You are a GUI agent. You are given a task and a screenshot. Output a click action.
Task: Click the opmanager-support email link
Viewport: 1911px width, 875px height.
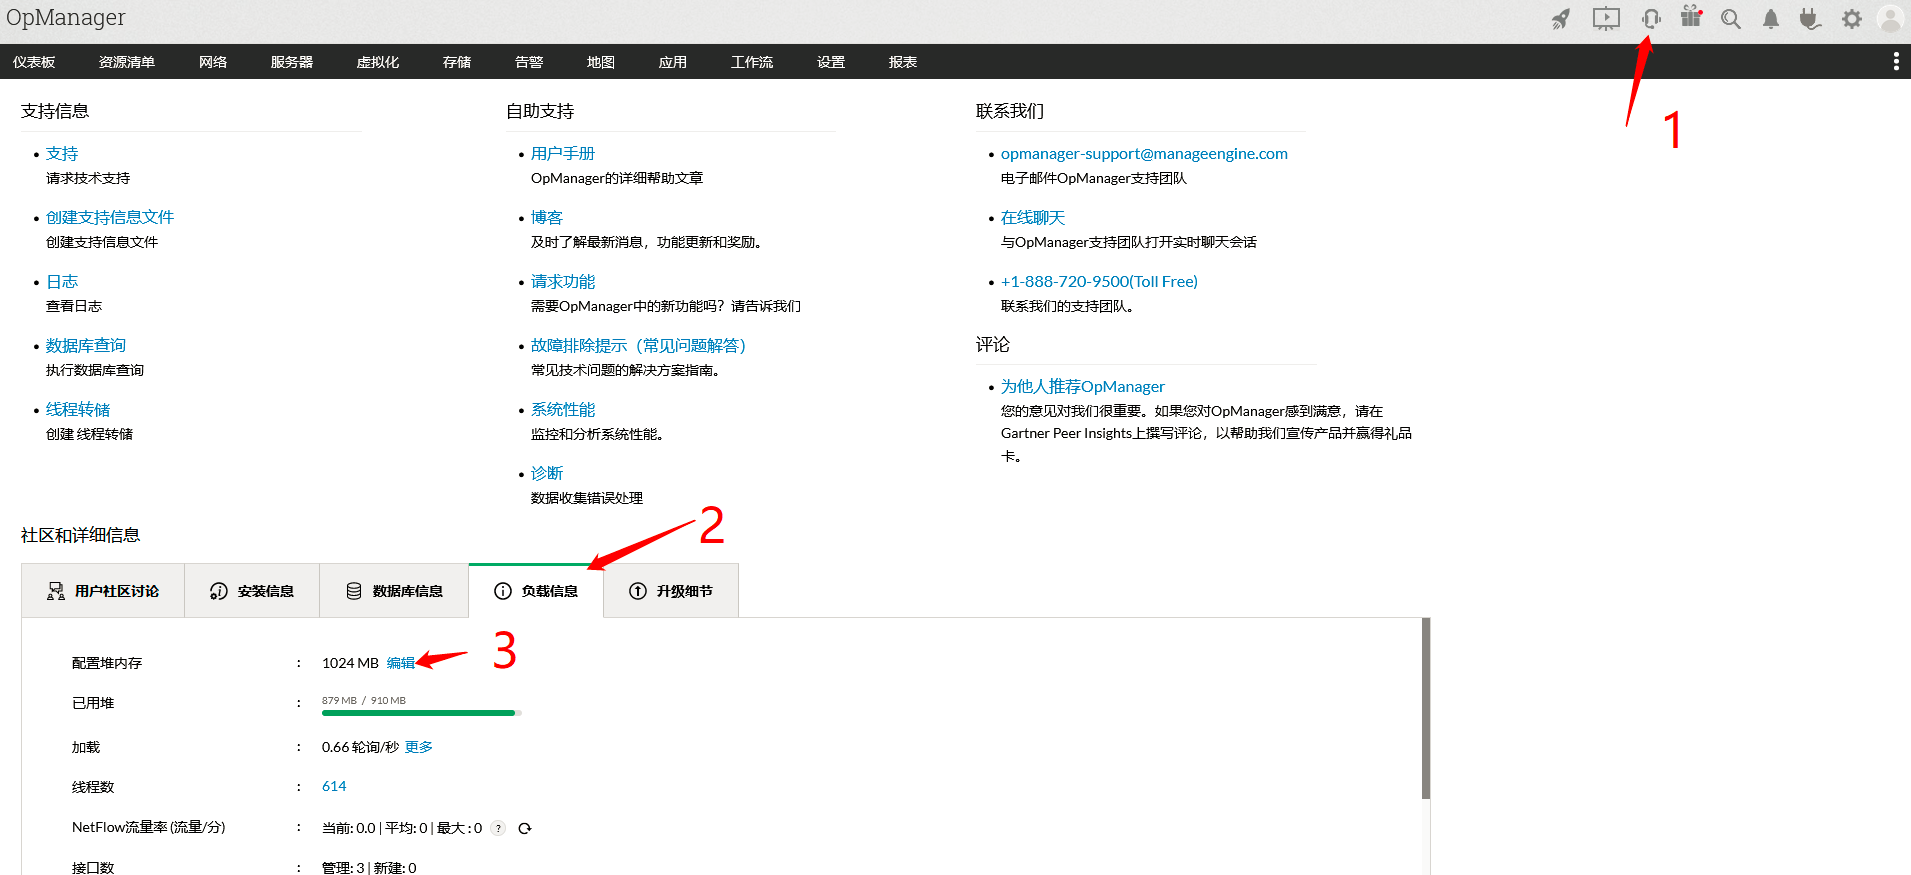tap(1144, 154)
